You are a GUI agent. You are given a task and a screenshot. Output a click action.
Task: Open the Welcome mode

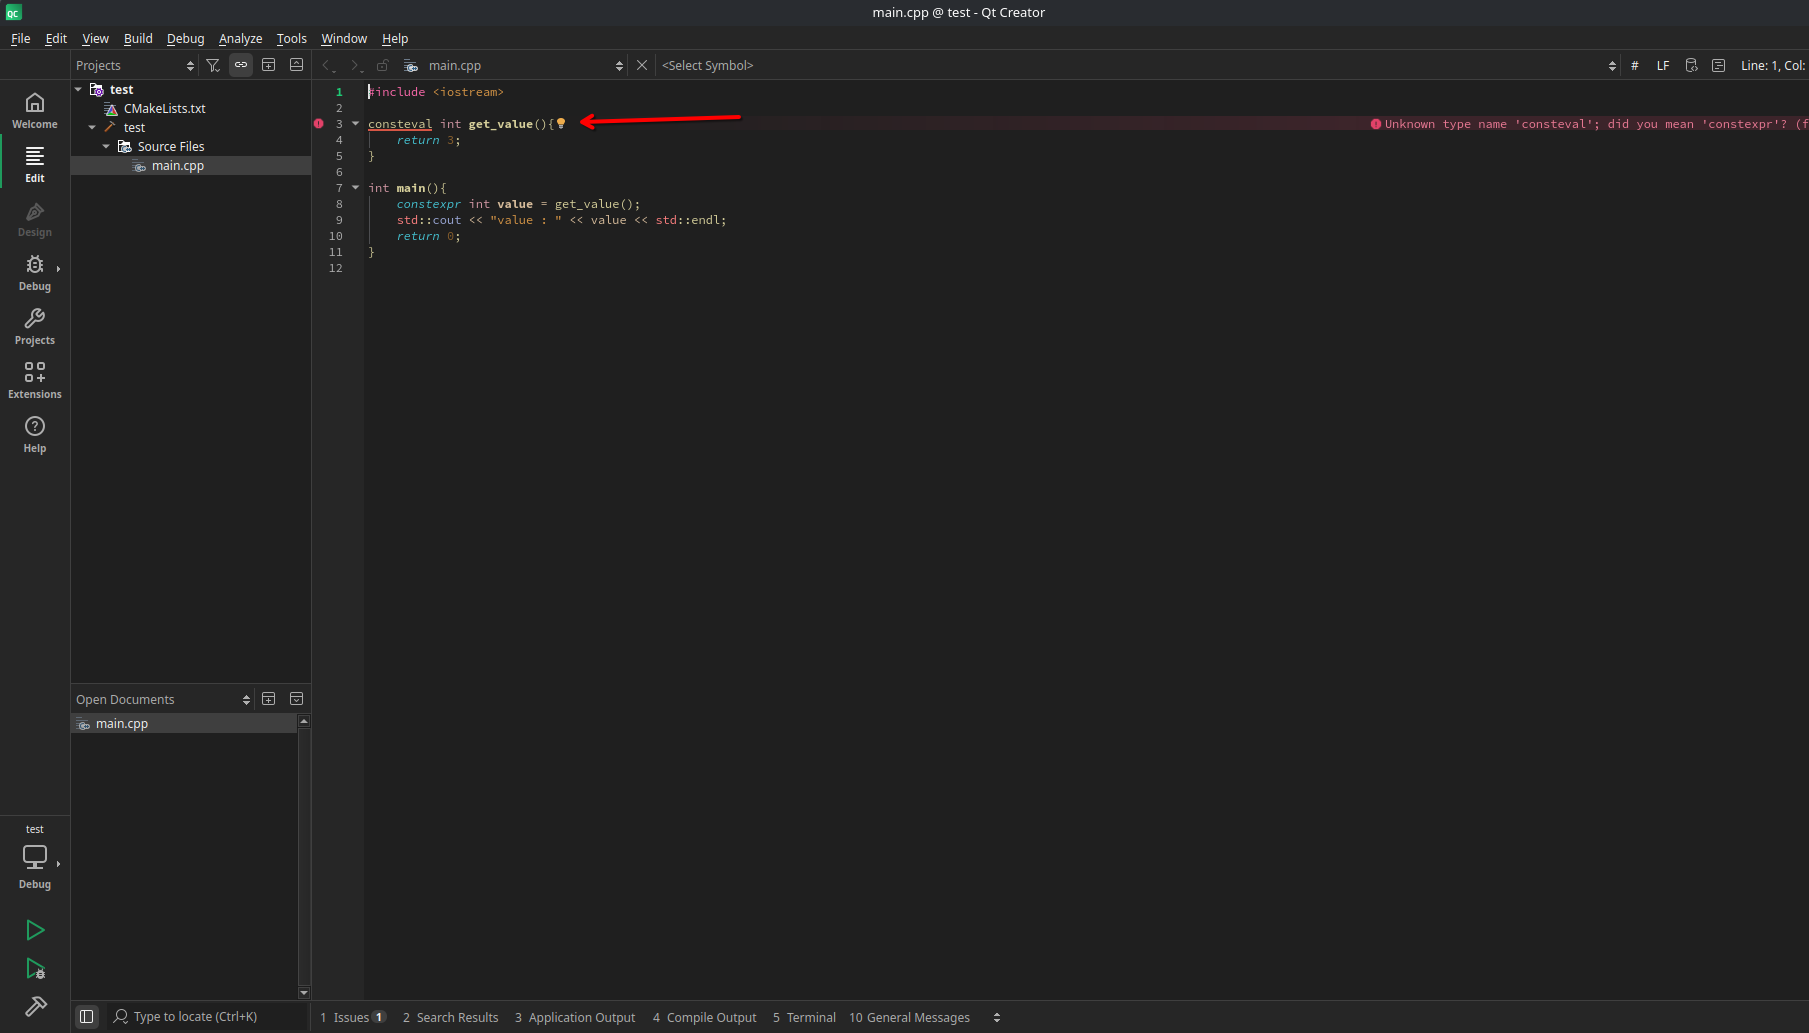(x=35, y=110)
